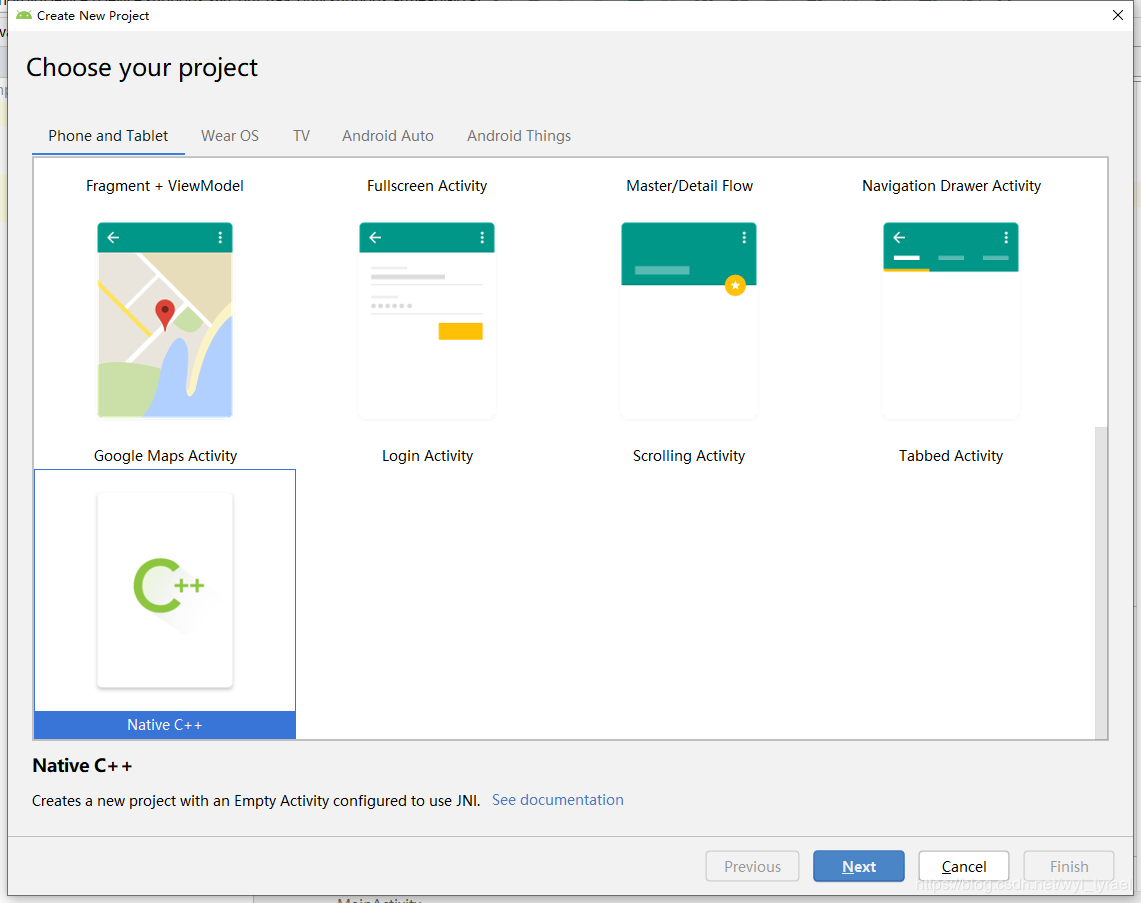This screenshot has width=1141, height=903.
Task: Click the red map pin in Google Maps thumbnail
Action: coord(165,314)
